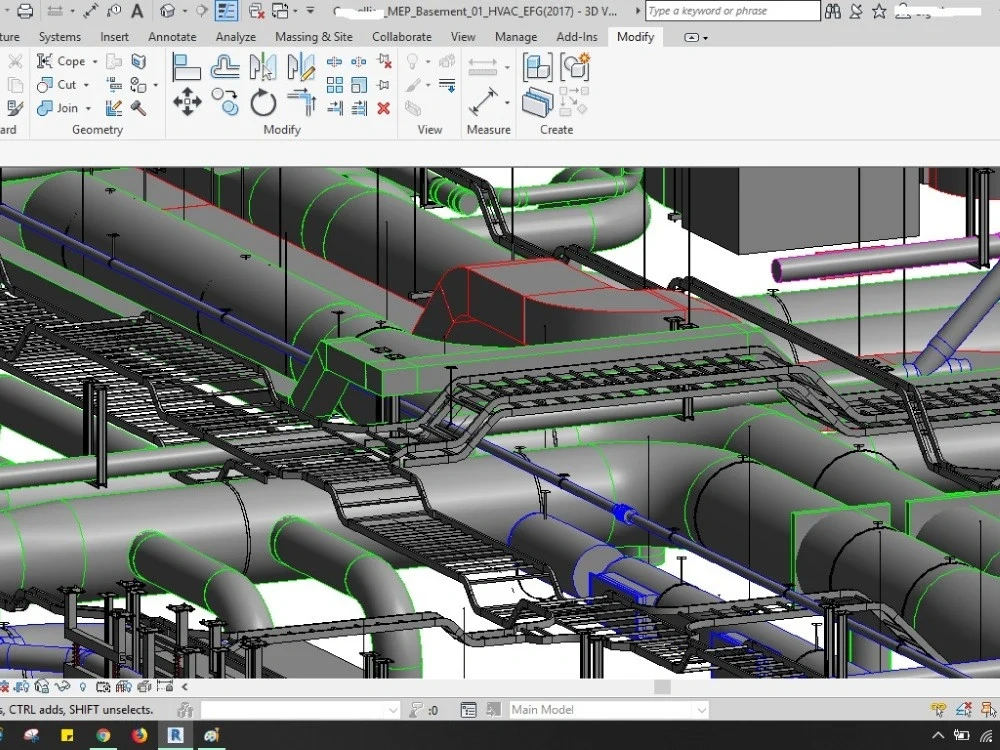Click in the keyword search field
Image resolution: width=1000 pixels, height=750 pixels.
(x=732, y=11)
